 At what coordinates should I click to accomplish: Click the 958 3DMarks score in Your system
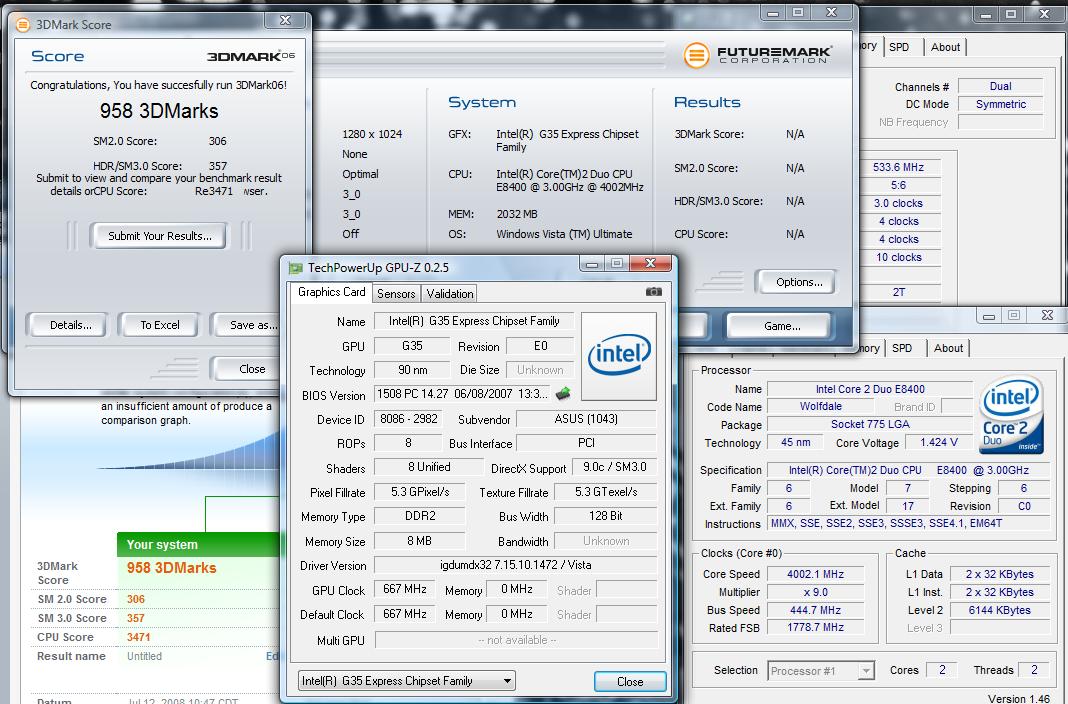pyautogui.click(x=171, y=568)
